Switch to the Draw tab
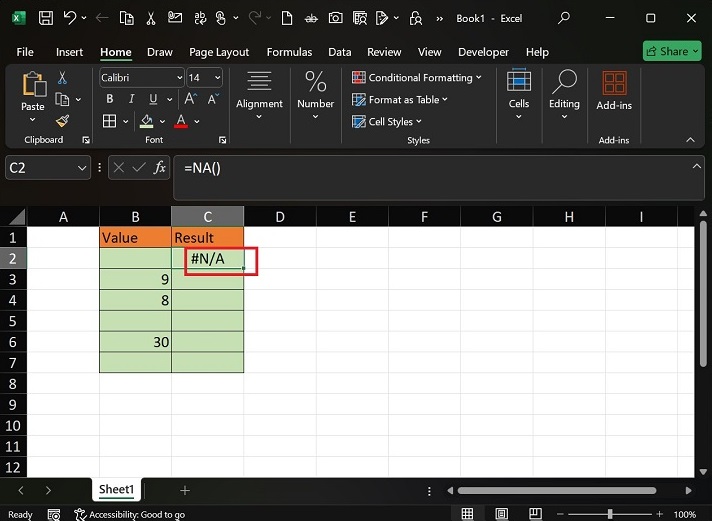The width and height of the screenshot is (712, 521). [x=160, y=52]
